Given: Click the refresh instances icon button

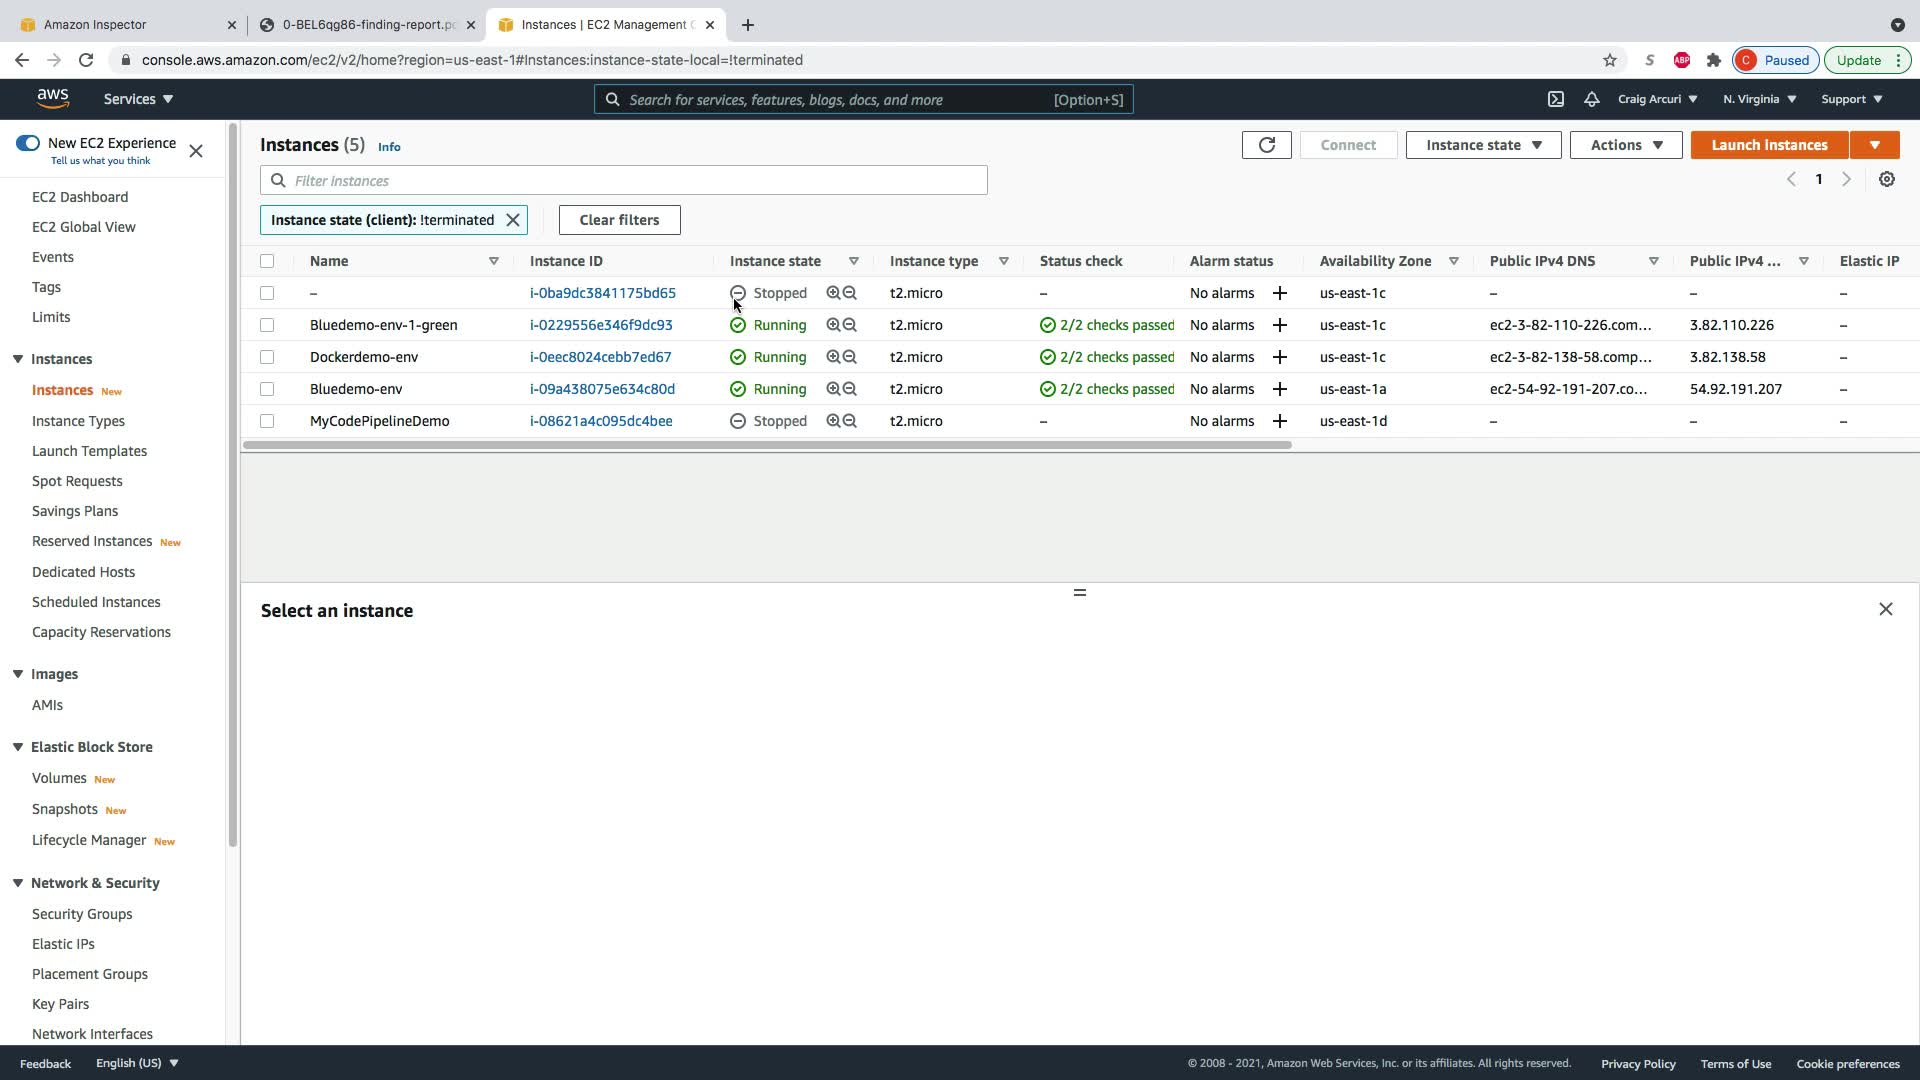Looking at the screenshot, I should tap(1266, 145).
